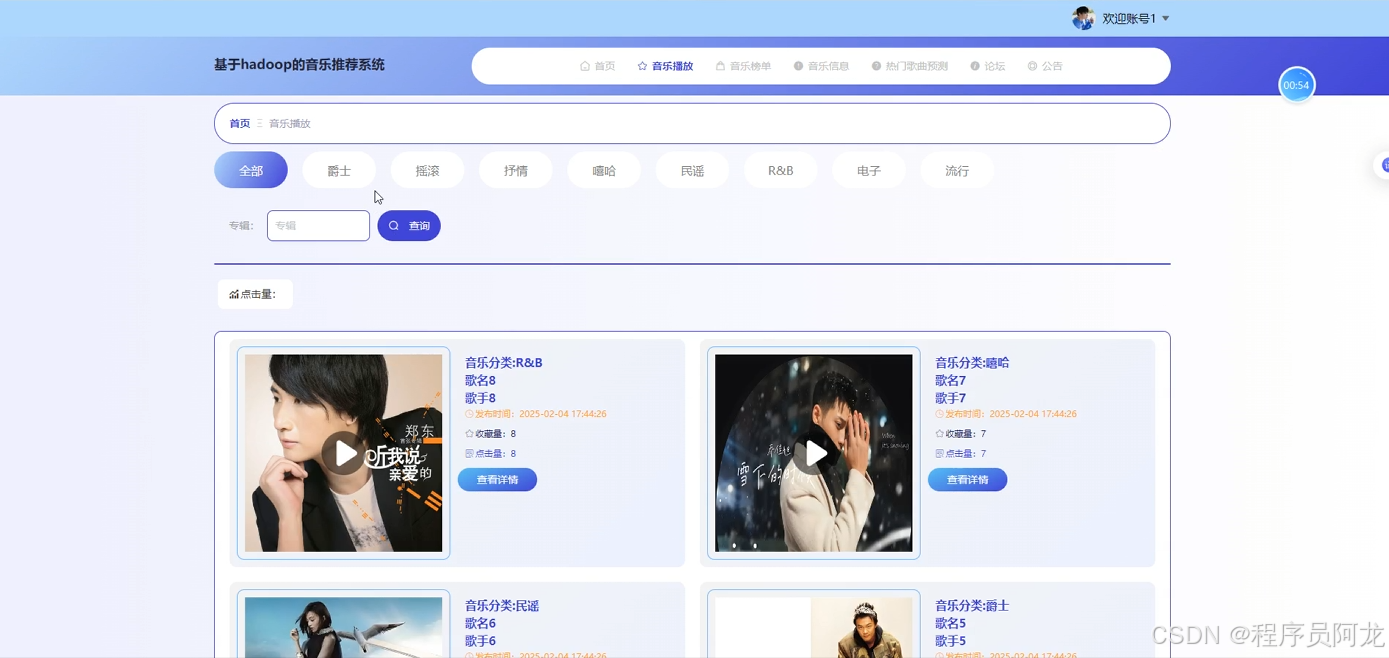This screenshot has width=1389, height=658.
Task: Filter by 摇滚 category
Action: pos(427,170)
